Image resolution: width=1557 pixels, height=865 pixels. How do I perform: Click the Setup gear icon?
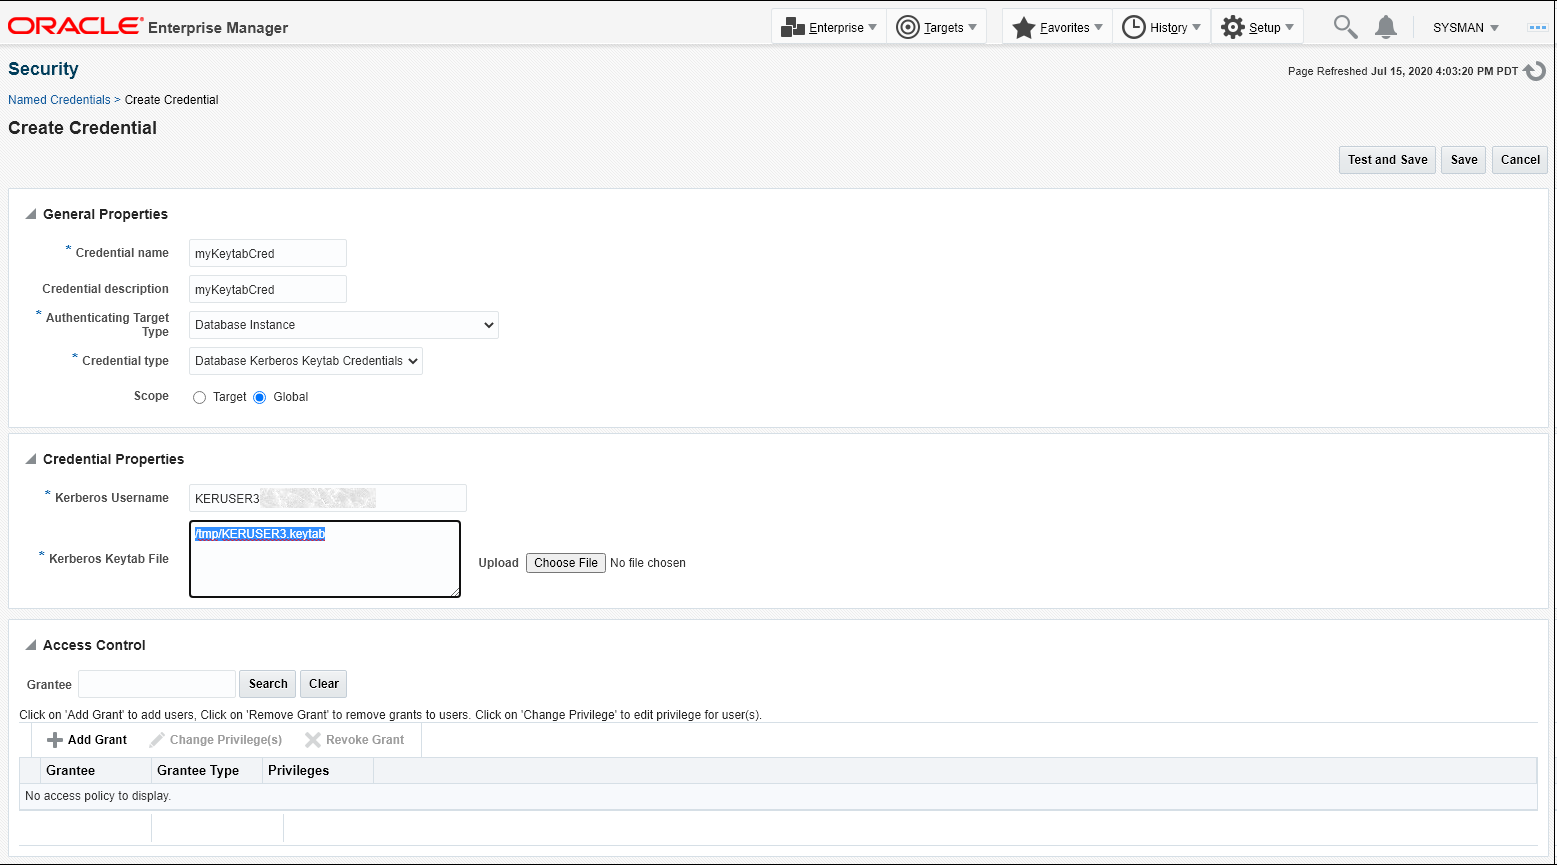click(x=1232, y=28)
